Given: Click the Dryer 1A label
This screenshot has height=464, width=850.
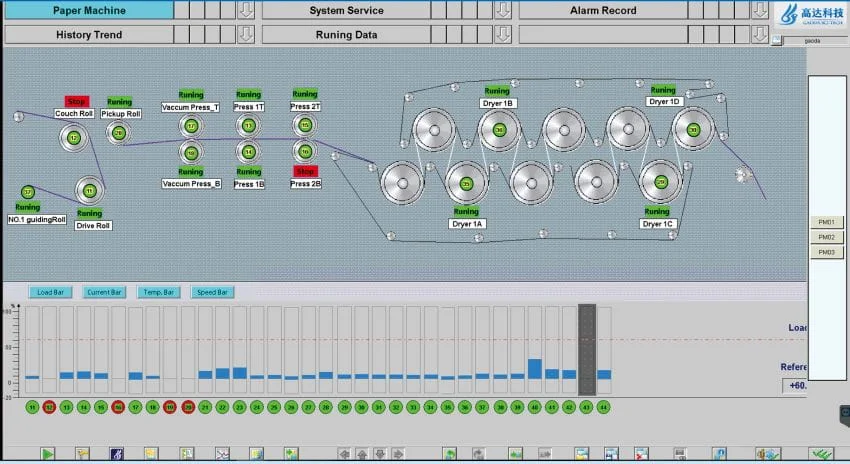Looking at the screenshot, I should click(x=467, y=224).
